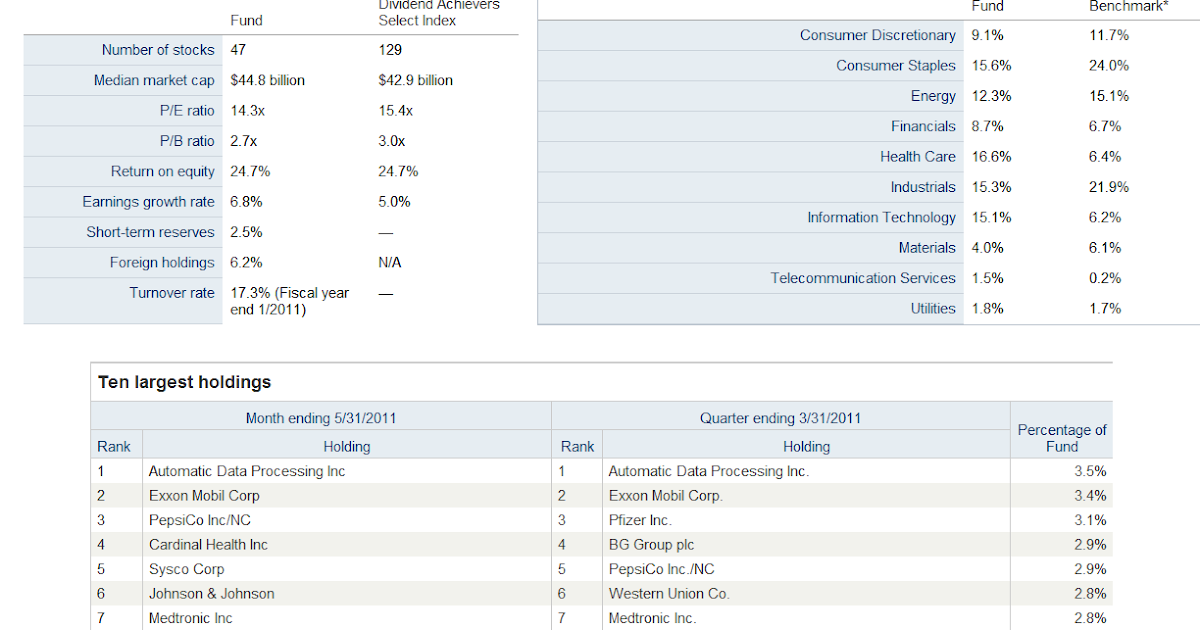Viewport: 1200px width, 630px height.
Task: Click the "Consumer Discretionary" sector label
Action: [x=878, y=35]
